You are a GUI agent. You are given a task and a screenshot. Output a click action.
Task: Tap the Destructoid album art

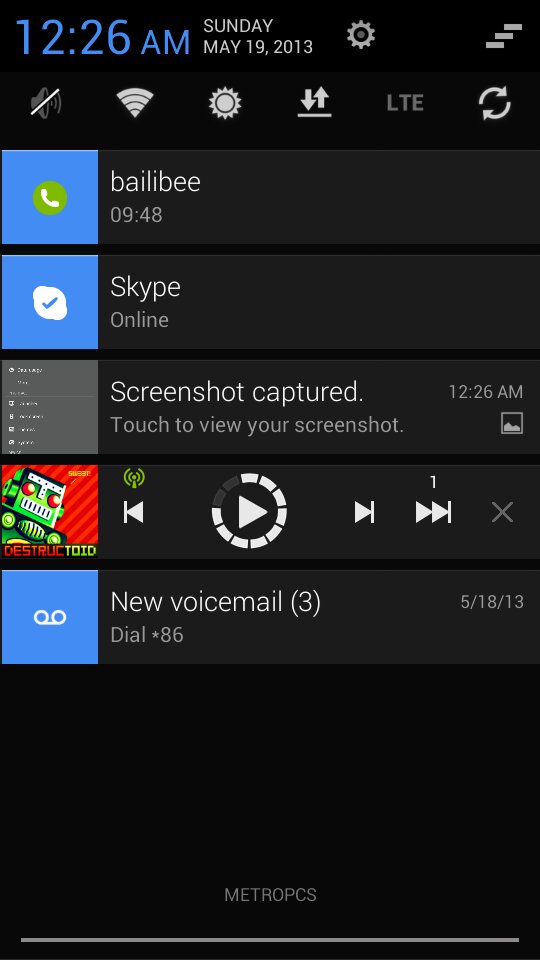[x=50, y=512]
